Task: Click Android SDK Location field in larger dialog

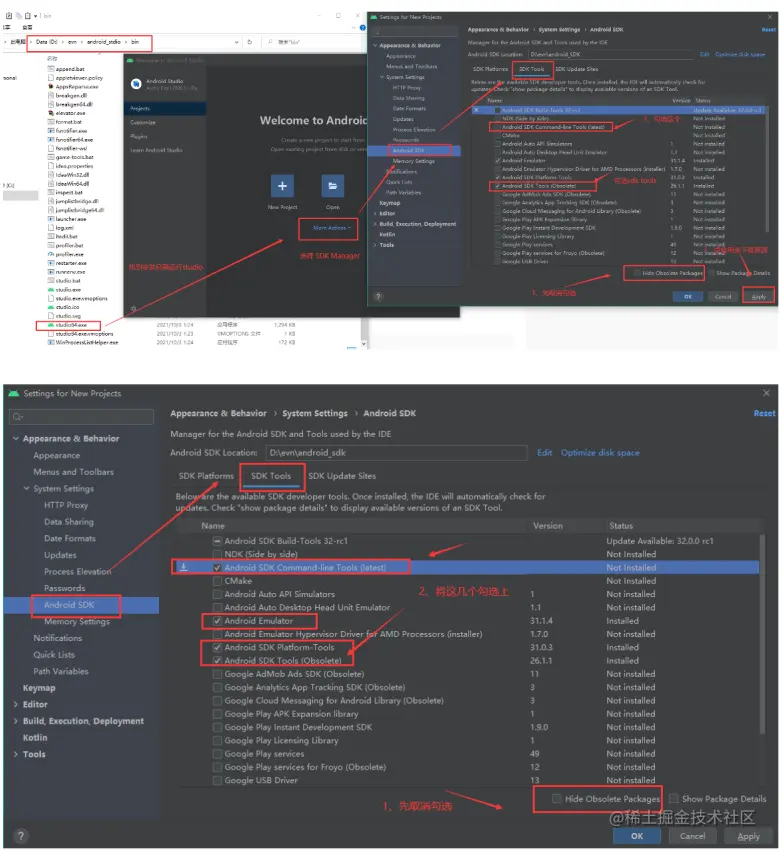Action: 396,453
